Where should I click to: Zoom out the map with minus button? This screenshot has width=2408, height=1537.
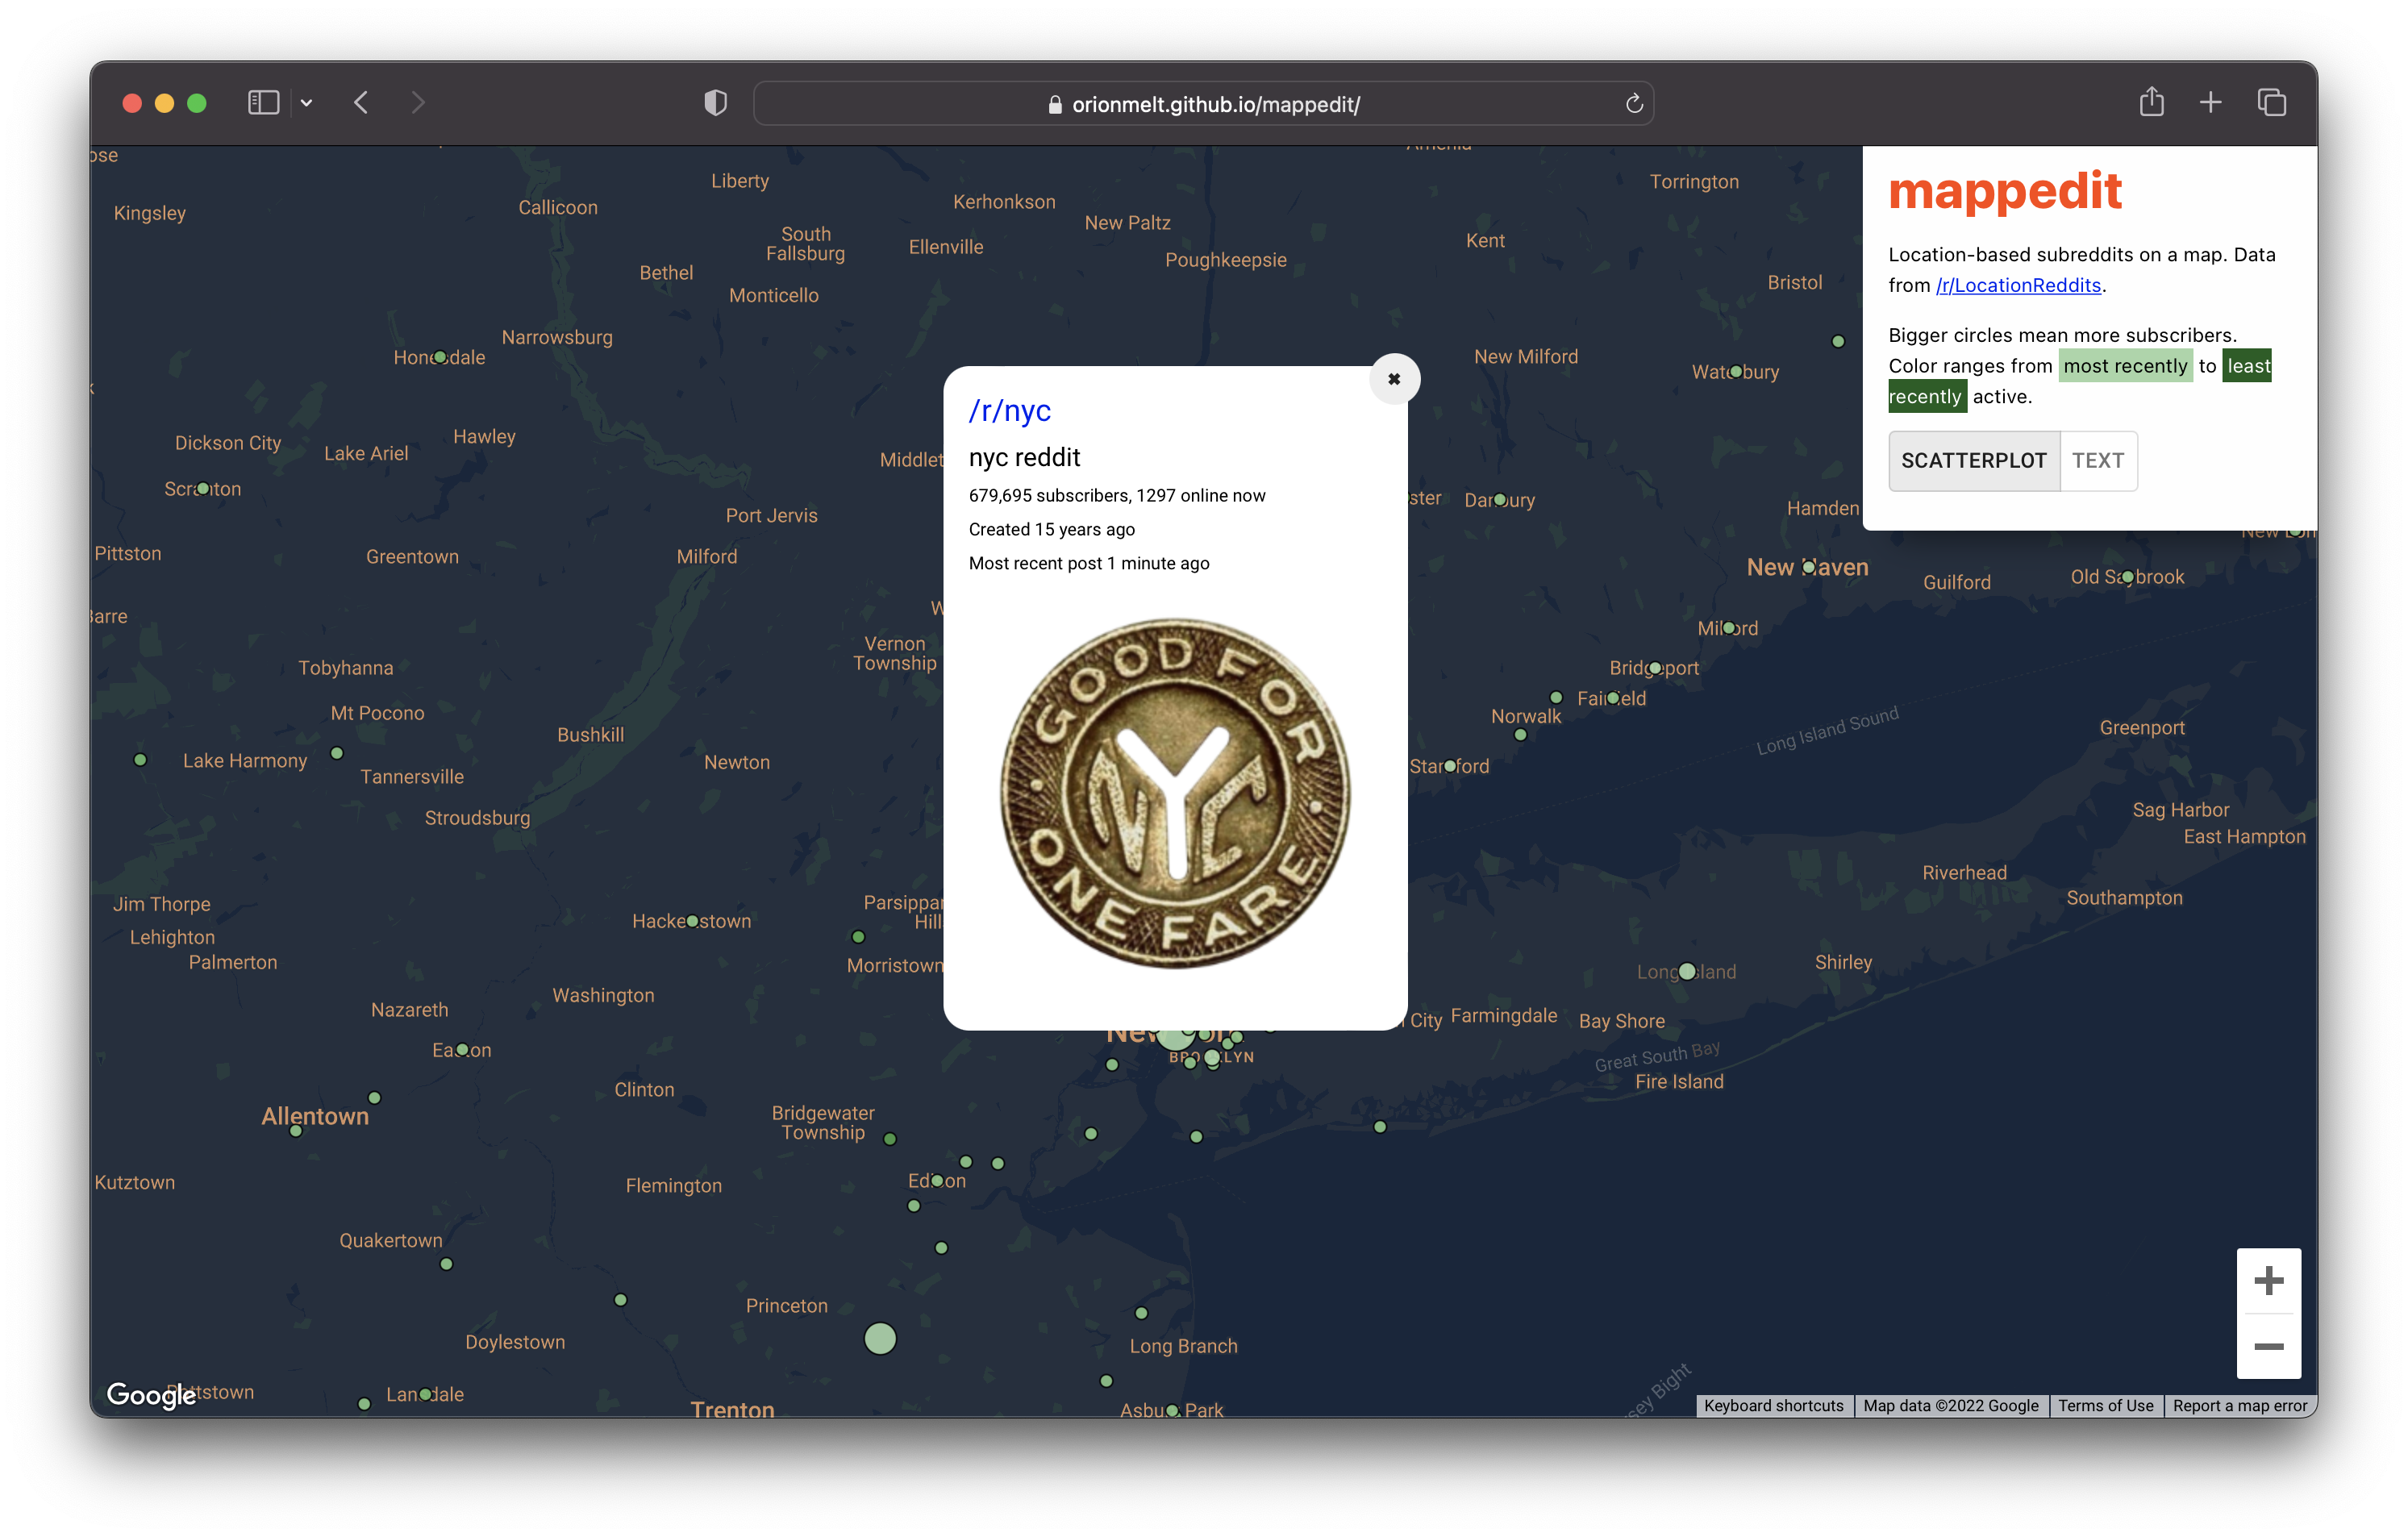pyautogui.click(x=2268, y=1346)
